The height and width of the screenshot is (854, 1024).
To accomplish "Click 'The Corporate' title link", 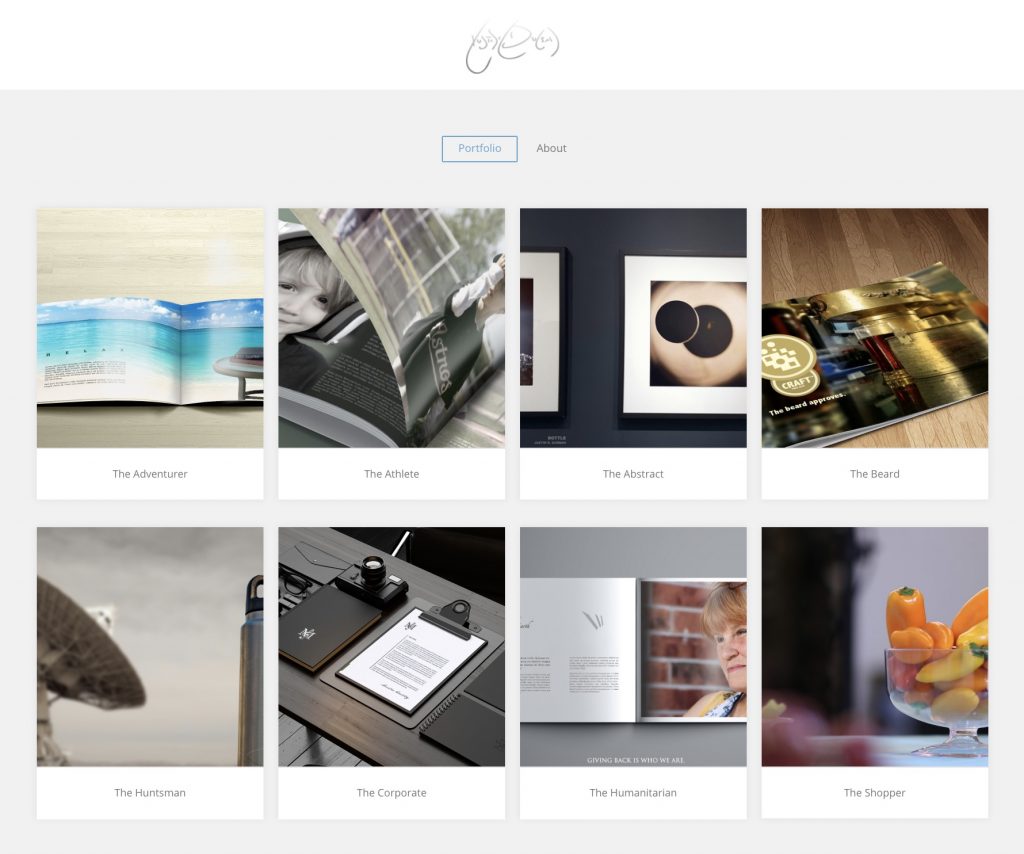I will point(391,793).
